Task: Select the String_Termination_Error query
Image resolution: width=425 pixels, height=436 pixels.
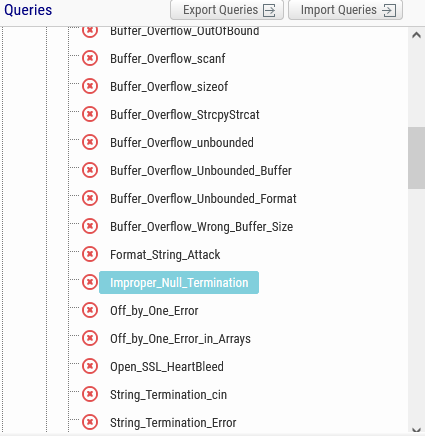Action: click(x=173, y=423)
